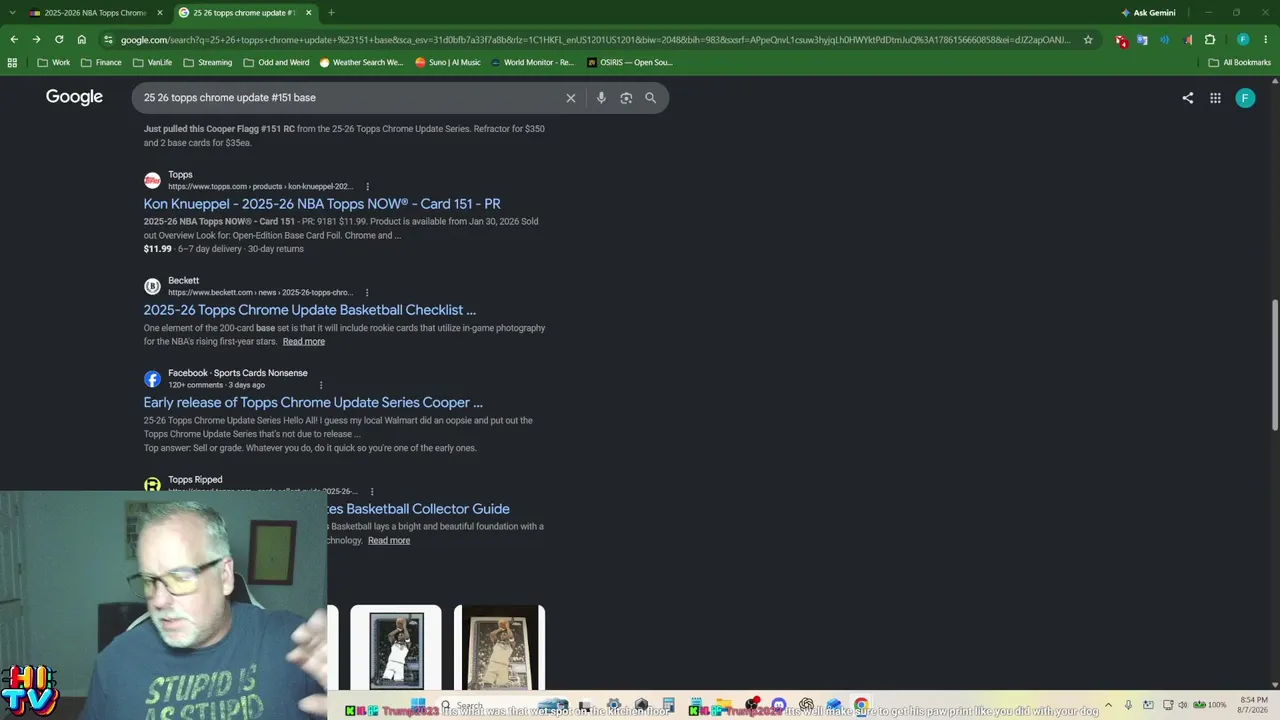
Task: Search by image with Google Lens
Action: pos(626,98)
